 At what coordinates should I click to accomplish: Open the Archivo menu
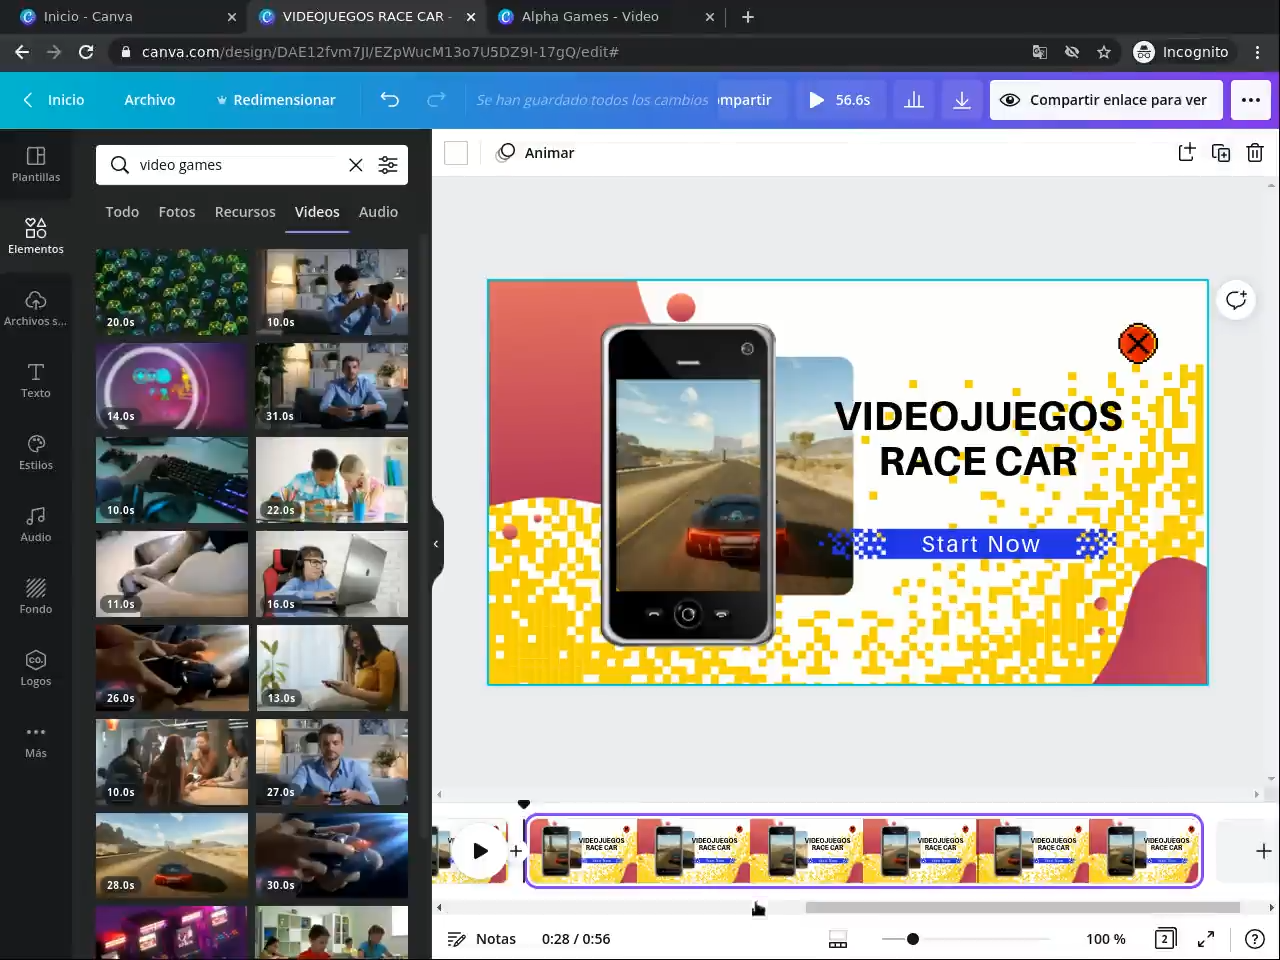click(150, 100)
